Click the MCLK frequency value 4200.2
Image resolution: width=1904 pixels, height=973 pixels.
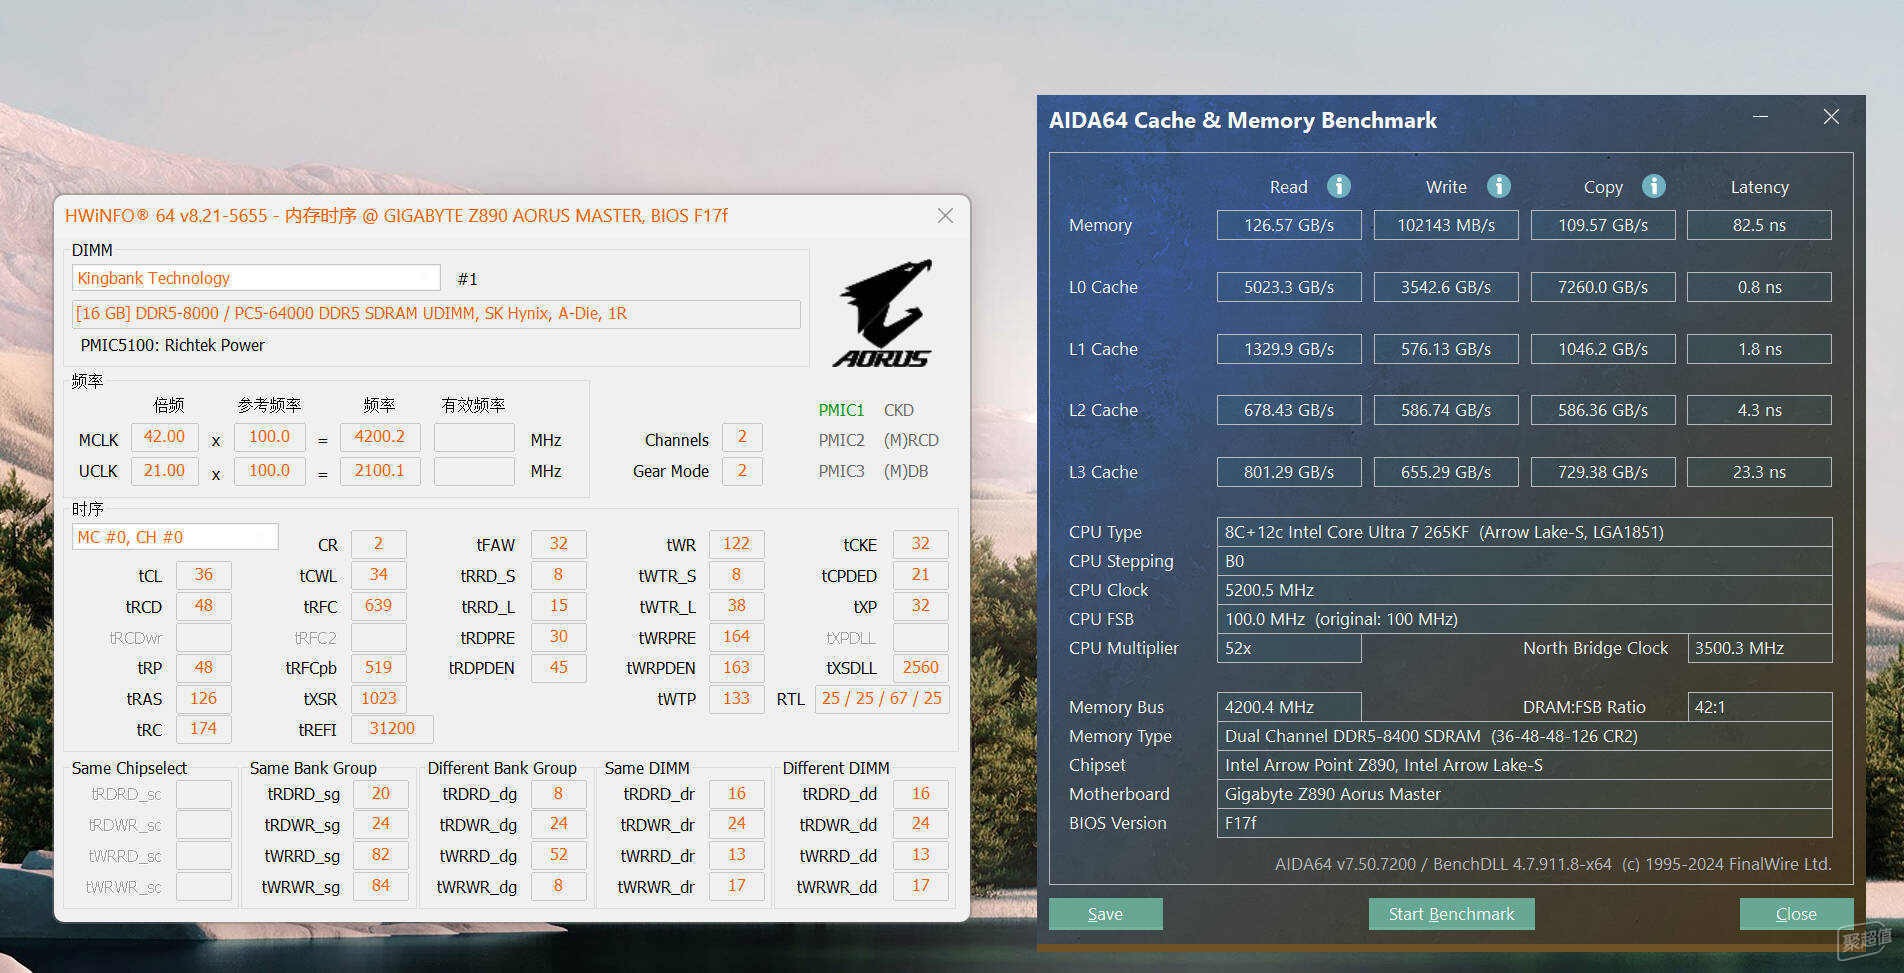point(380,437)
